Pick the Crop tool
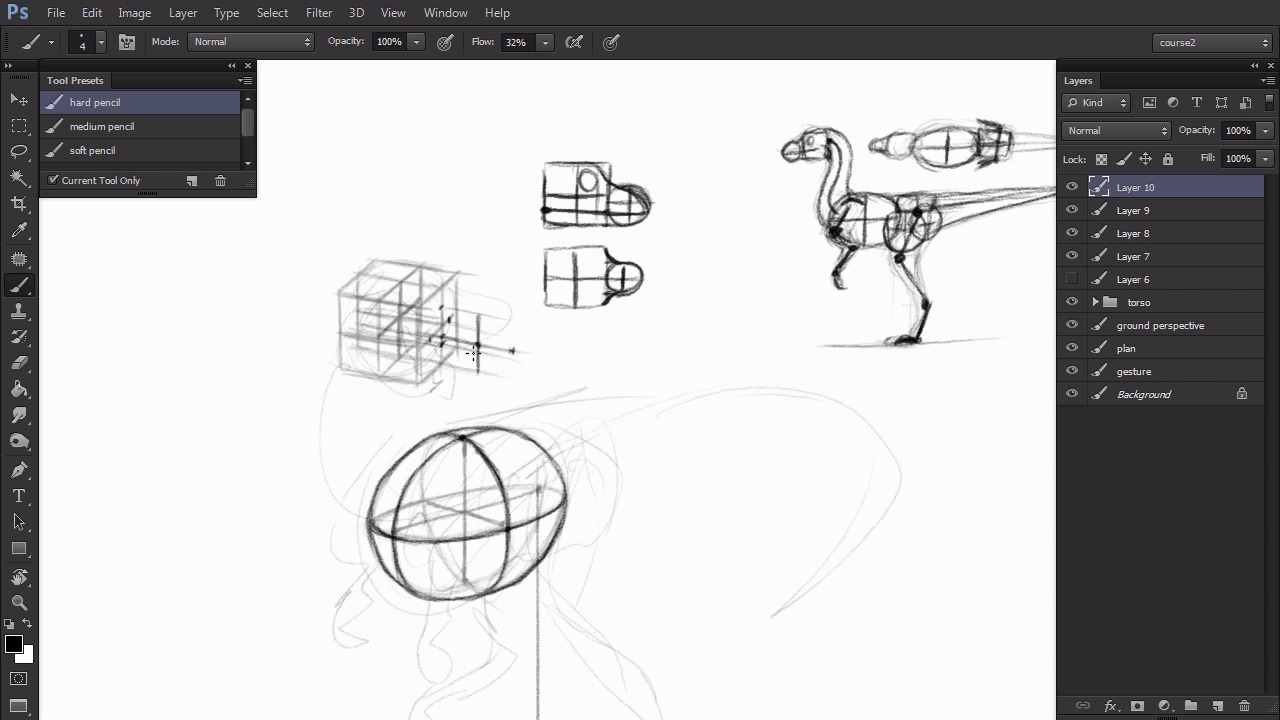This screenshot has height=720, width=1280. pos(19,203)
